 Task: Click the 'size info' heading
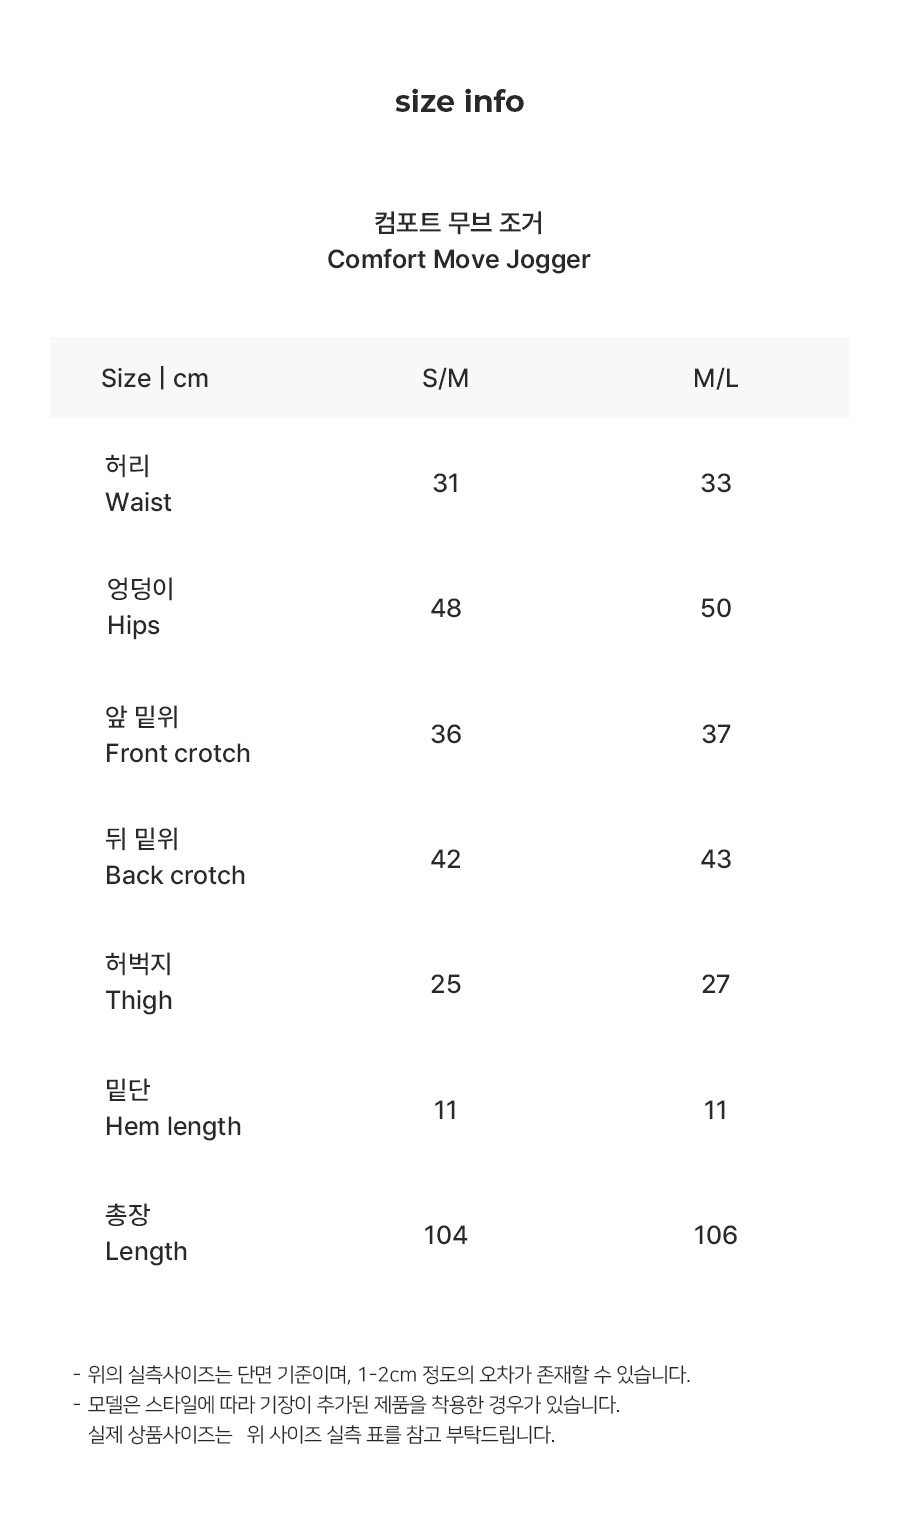pyautogui.click(x=459, y=102)
